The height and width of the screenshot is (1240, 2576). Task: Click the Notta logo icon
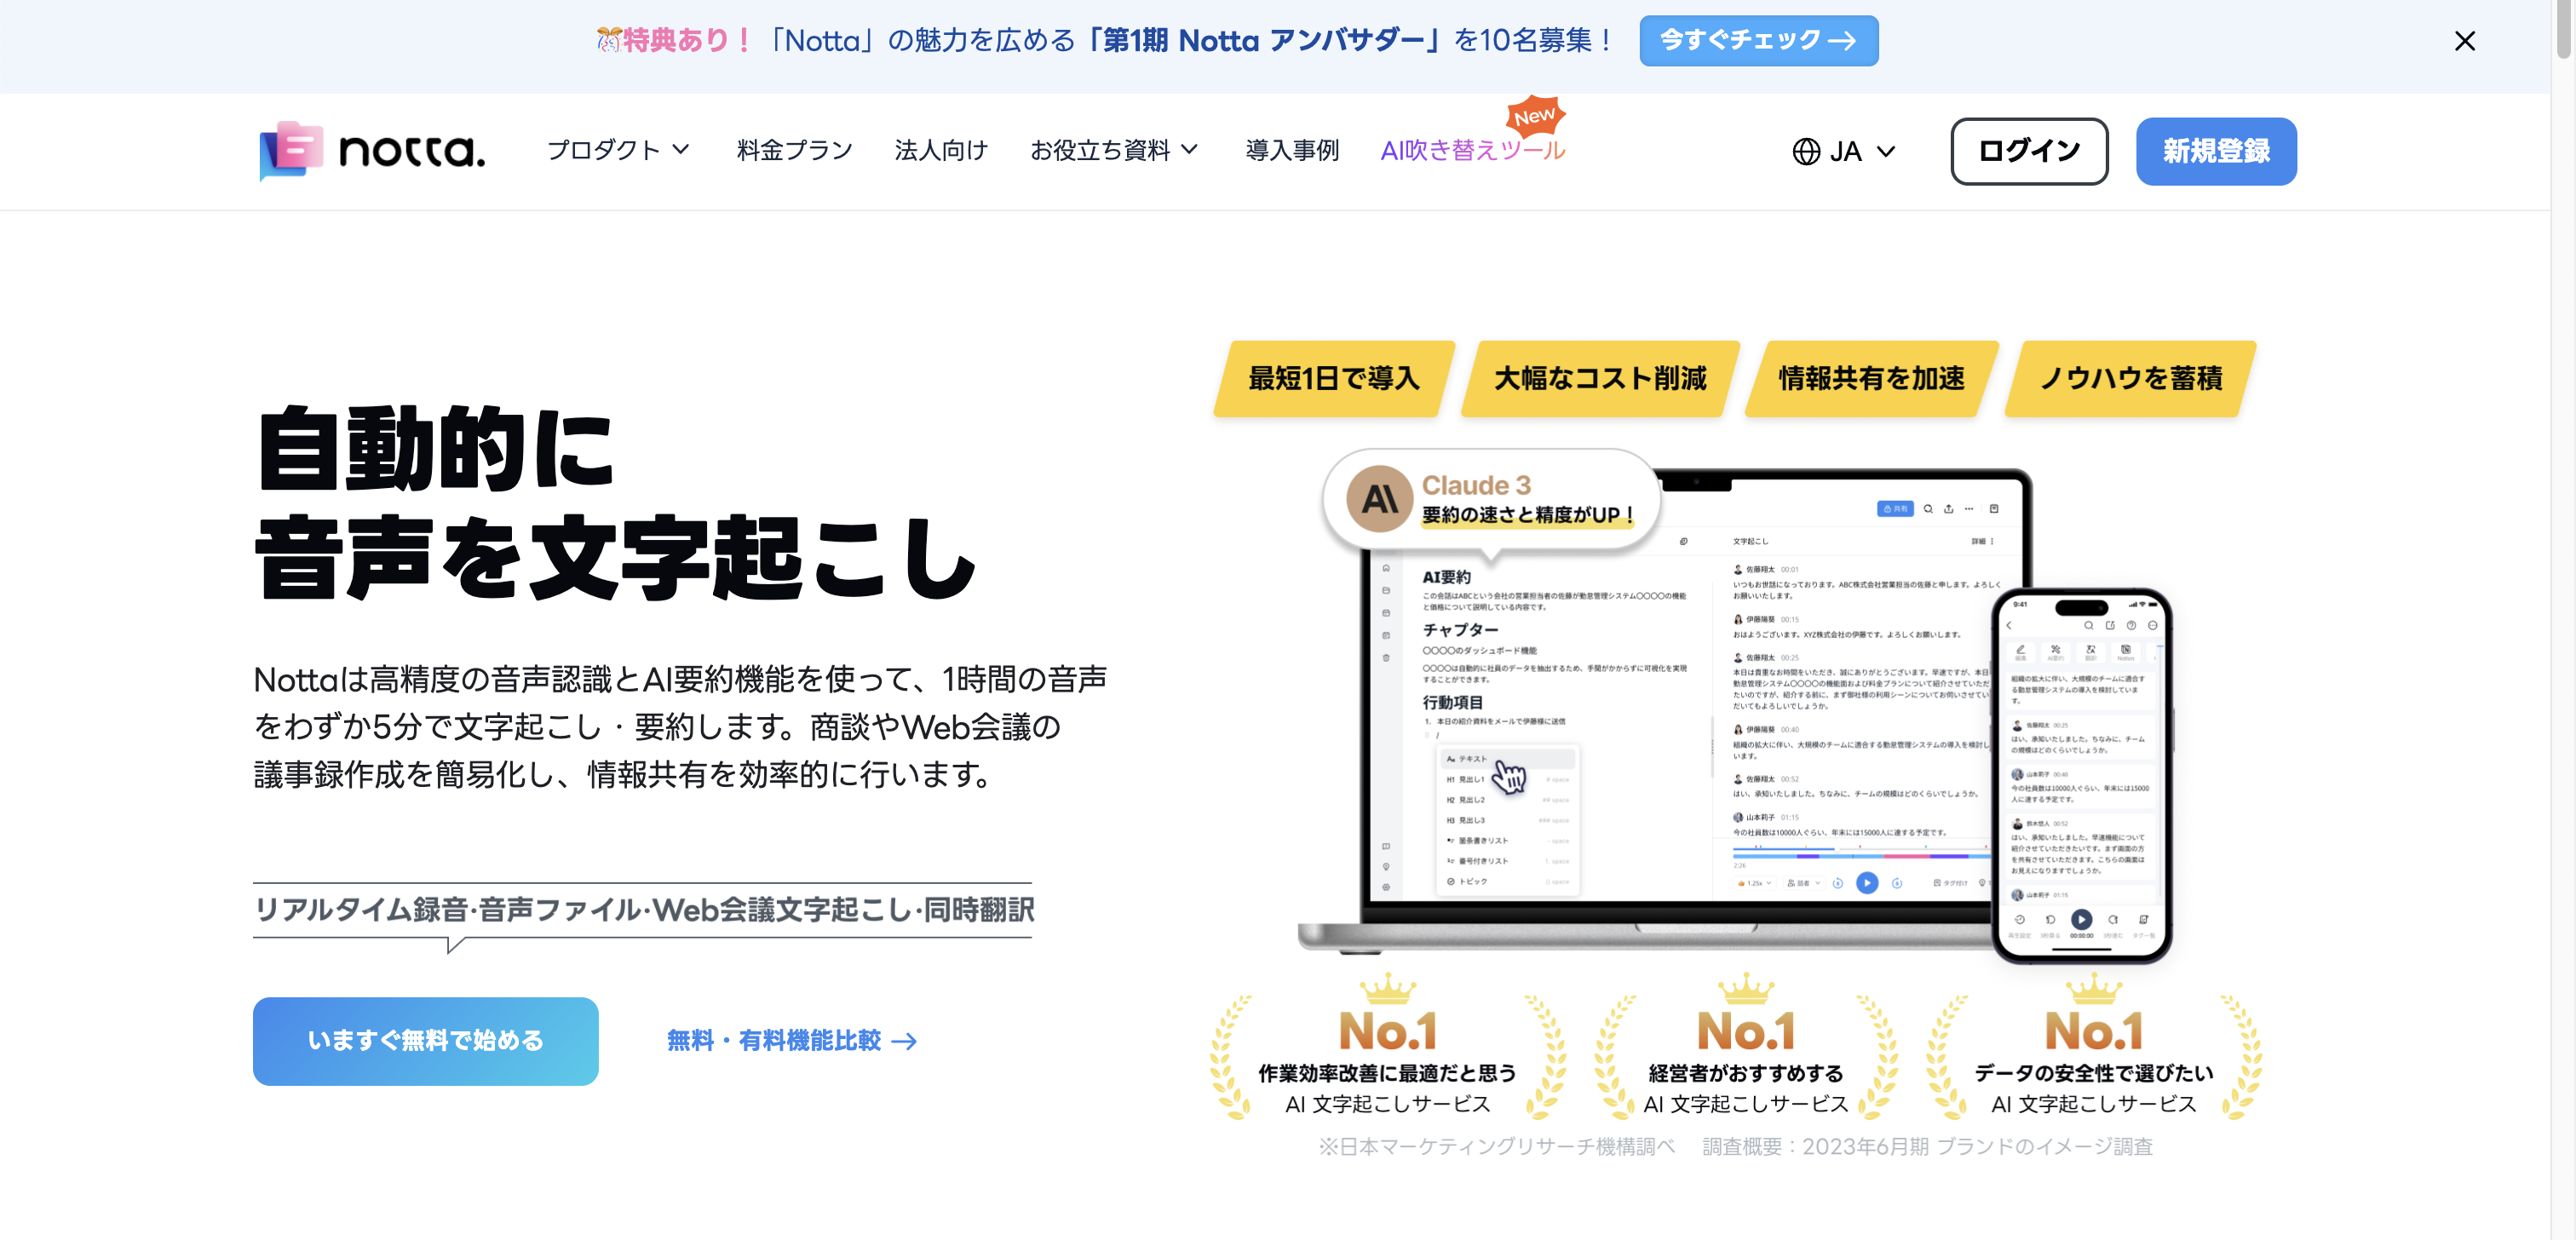click(x=291, y=151)
